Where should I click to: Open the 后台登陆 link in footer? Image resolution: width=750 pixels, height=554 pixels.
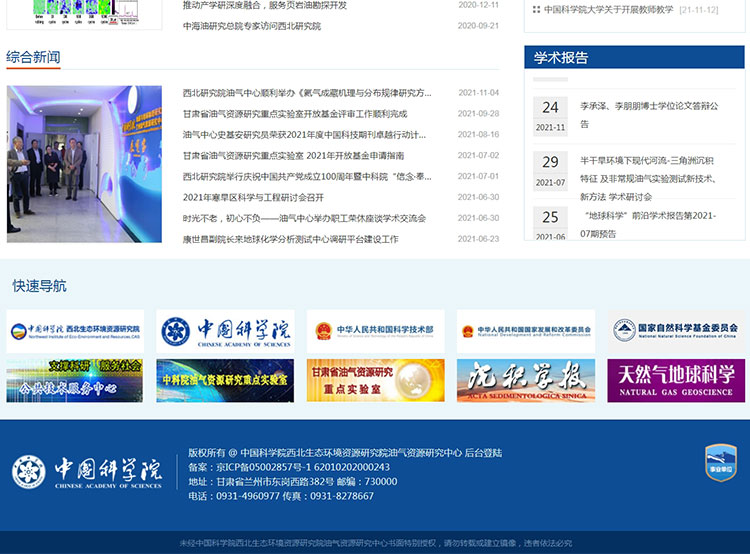[483, 453]
